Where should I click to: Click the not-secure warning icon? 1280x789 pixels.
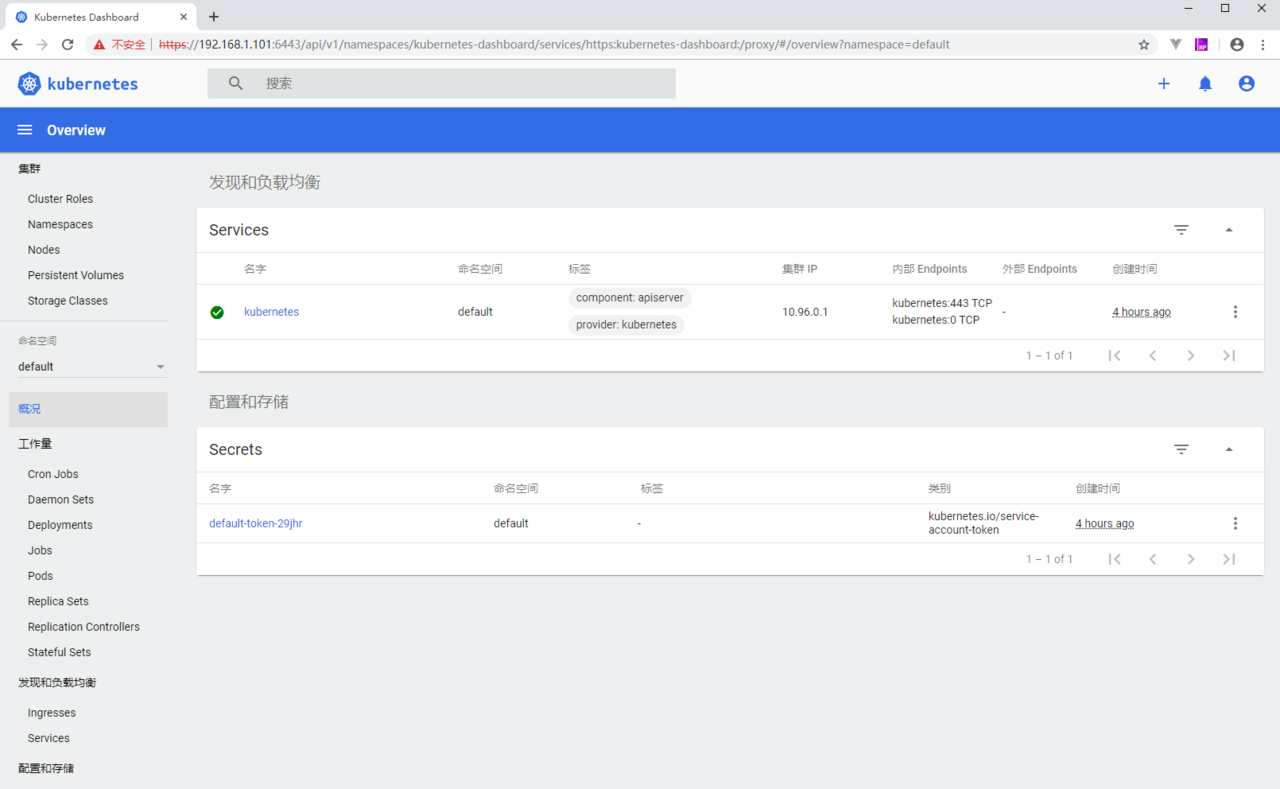coord(99,45)
